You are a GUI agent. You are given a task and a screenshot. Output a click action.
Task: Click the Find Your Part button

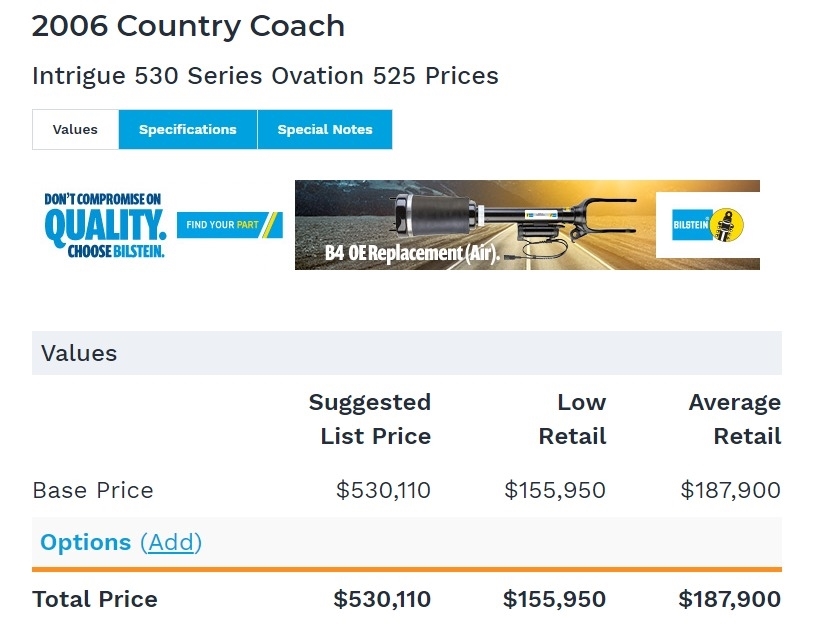(x=229, y=225)
